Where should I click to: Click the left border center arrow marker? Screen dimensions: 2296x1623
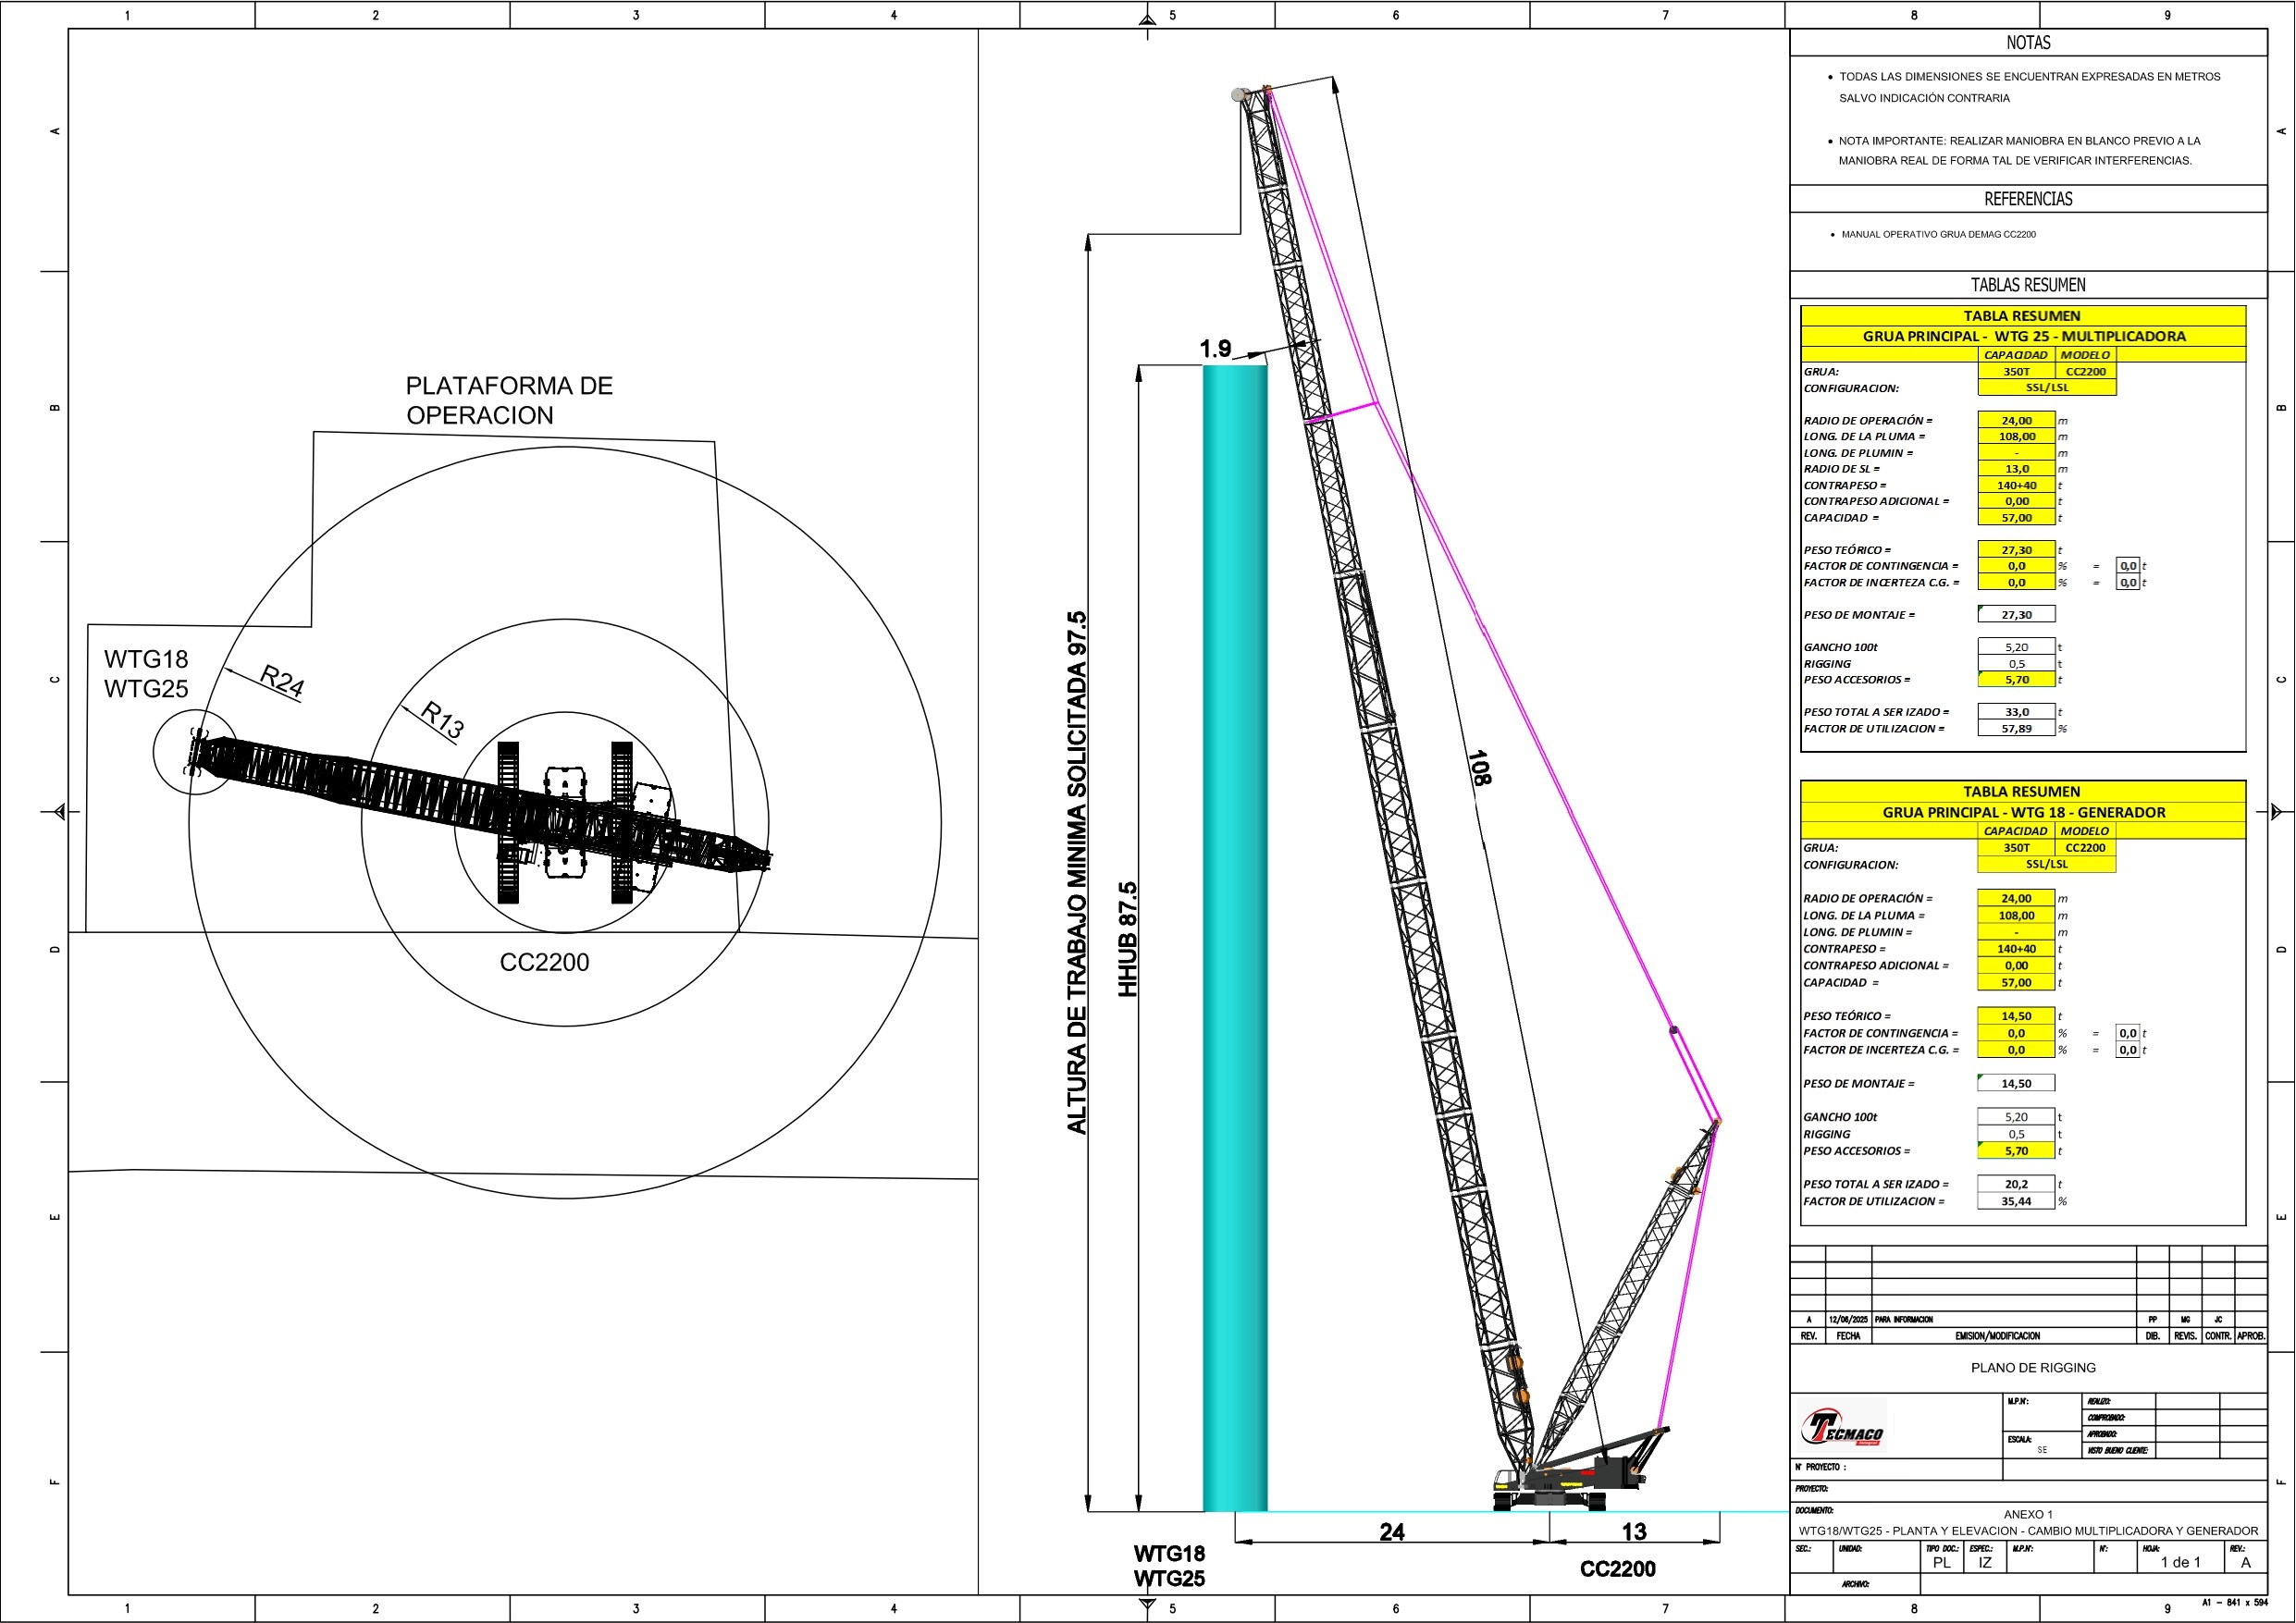pos(59,811)
